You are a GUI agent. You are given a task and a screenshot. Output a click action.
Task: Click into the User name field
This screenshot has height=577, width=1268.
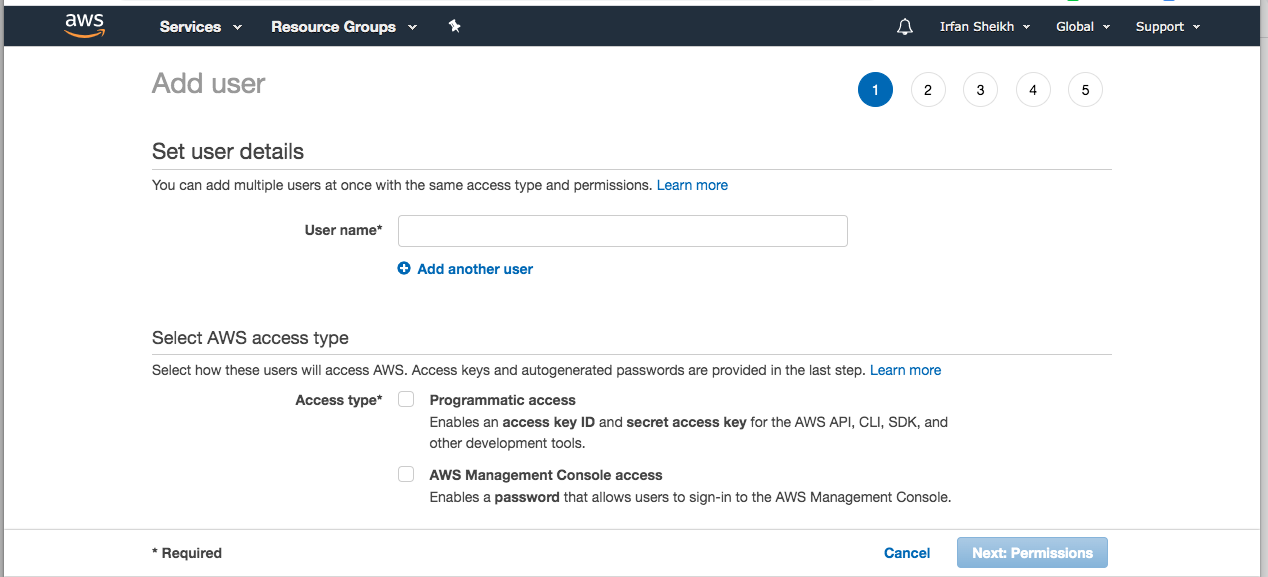622,231
